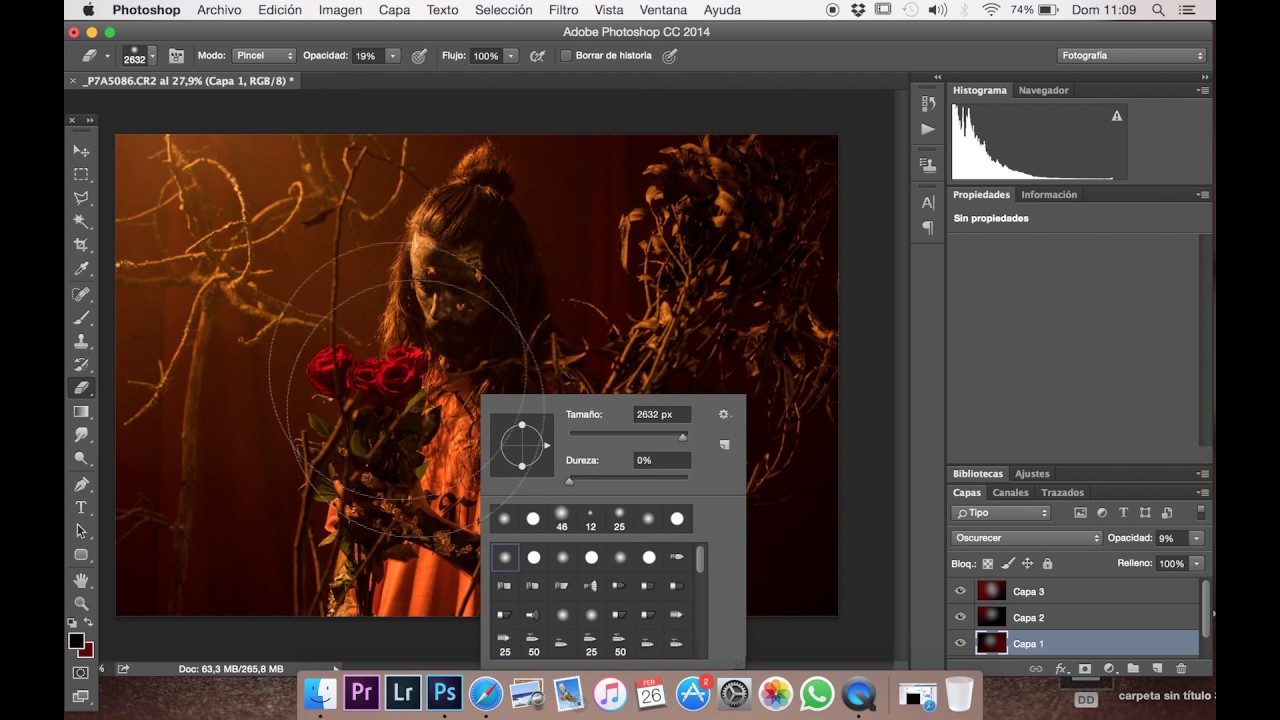The width and height of the screenshot is (1280, 720).
Task: Open brush preset settings gear
Action: click(724, 414)
